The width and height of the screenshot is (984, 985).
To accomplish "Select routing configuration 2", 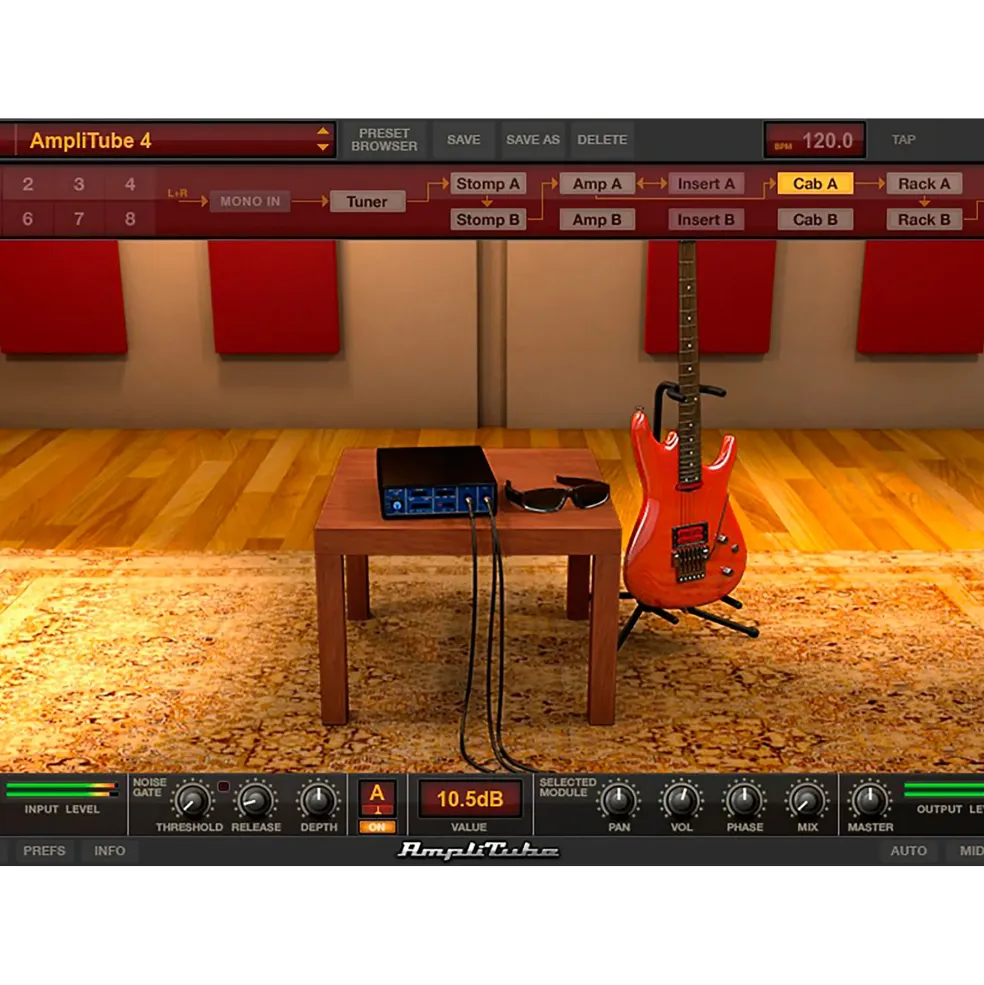I will point(28,185).
